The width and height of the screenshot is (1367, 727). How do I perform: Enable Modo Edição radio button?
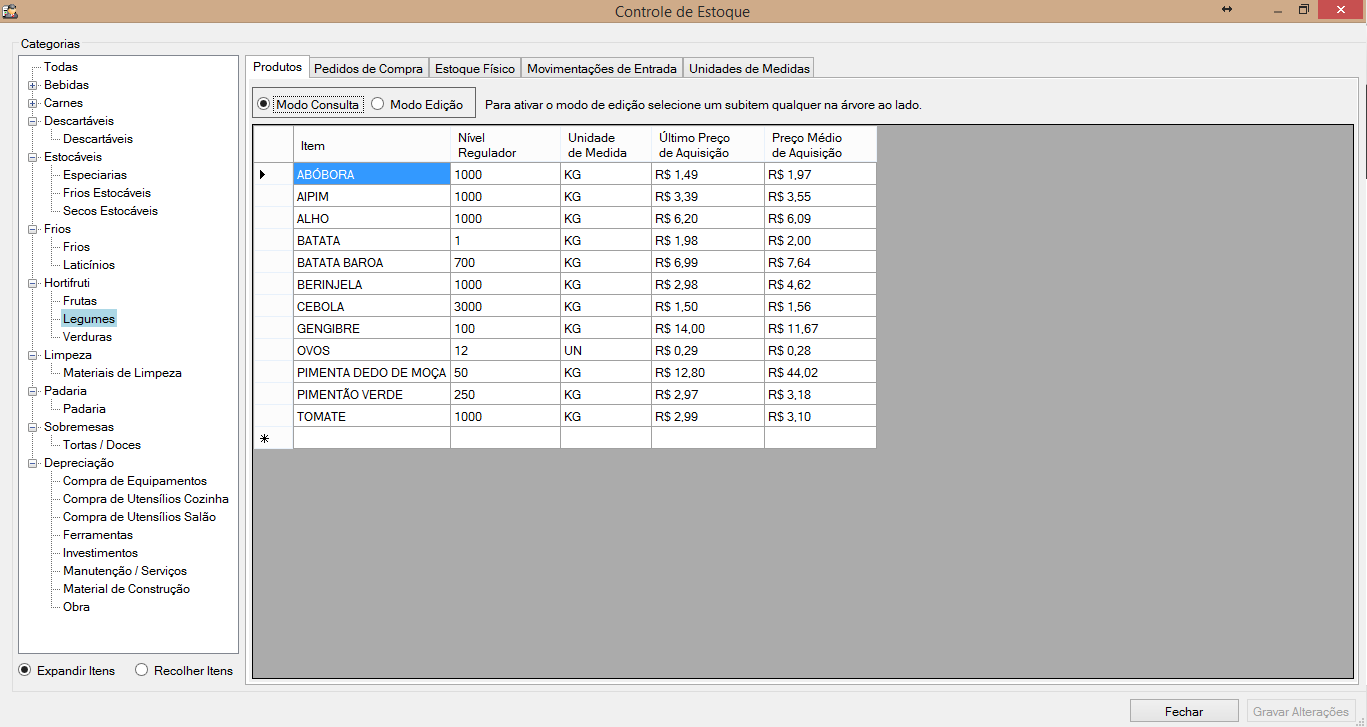[x=378, y=104]
